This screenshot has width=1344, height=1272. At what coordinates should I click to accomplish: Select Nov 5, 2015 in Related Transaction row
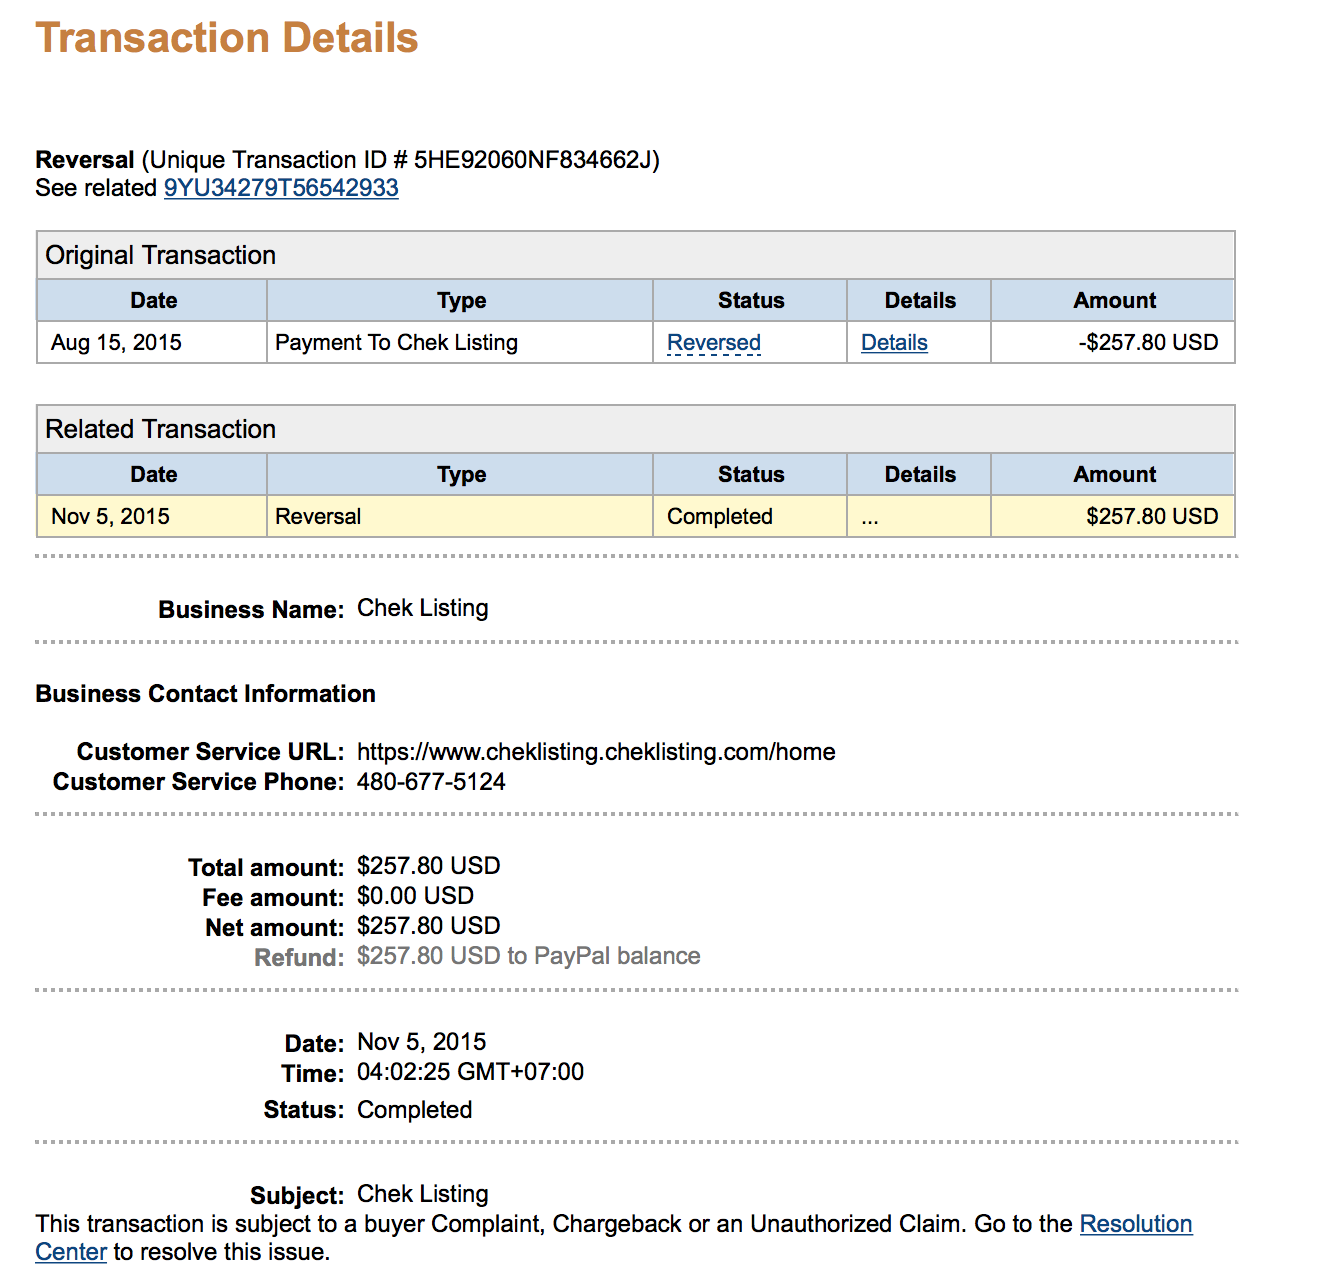coord(110,517)
